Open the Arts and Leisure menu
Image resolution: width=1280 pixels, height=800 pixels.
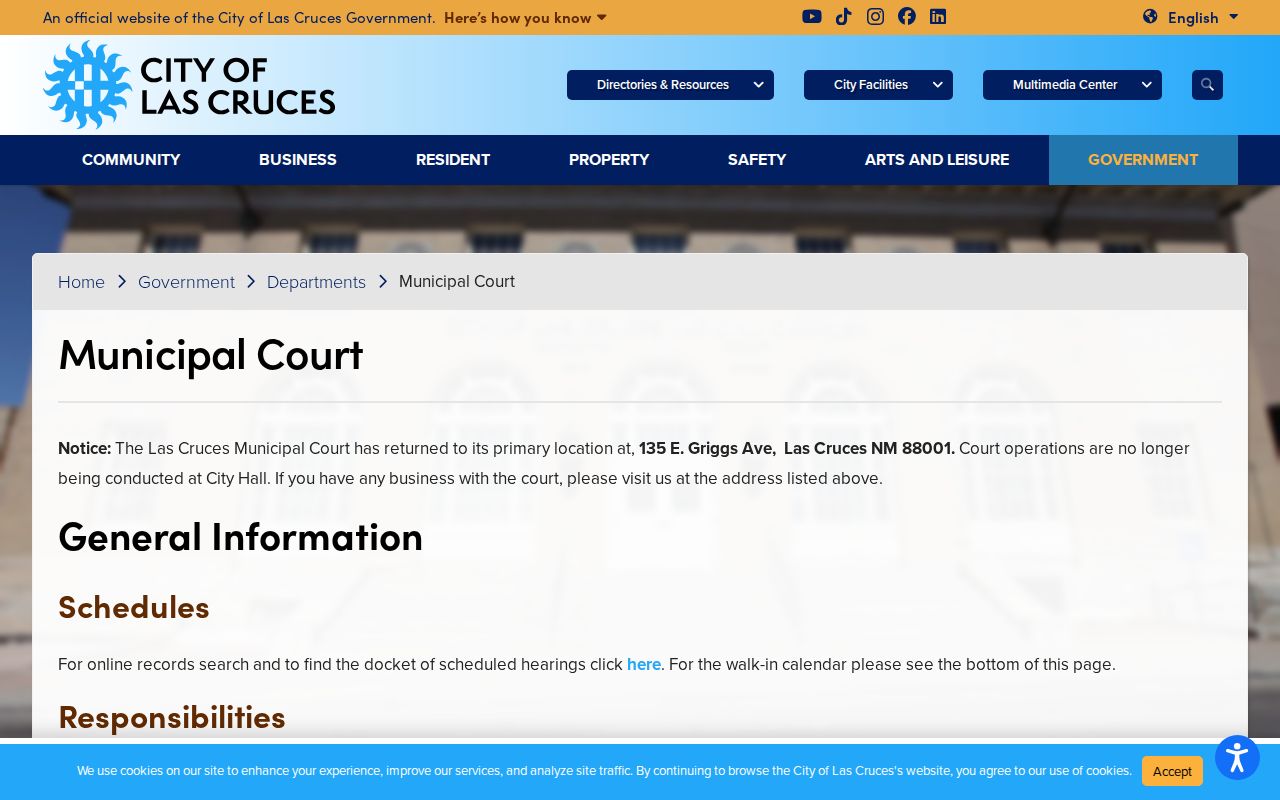click(937, 160)
